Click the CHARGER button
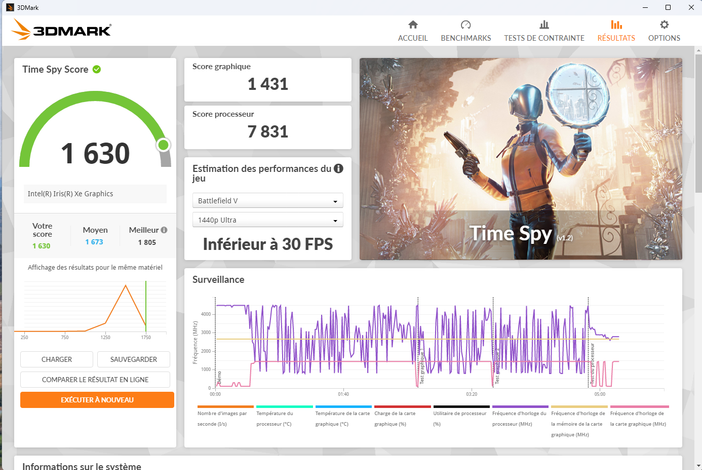Viewport: 702px width, 470px height. (56, 359)
